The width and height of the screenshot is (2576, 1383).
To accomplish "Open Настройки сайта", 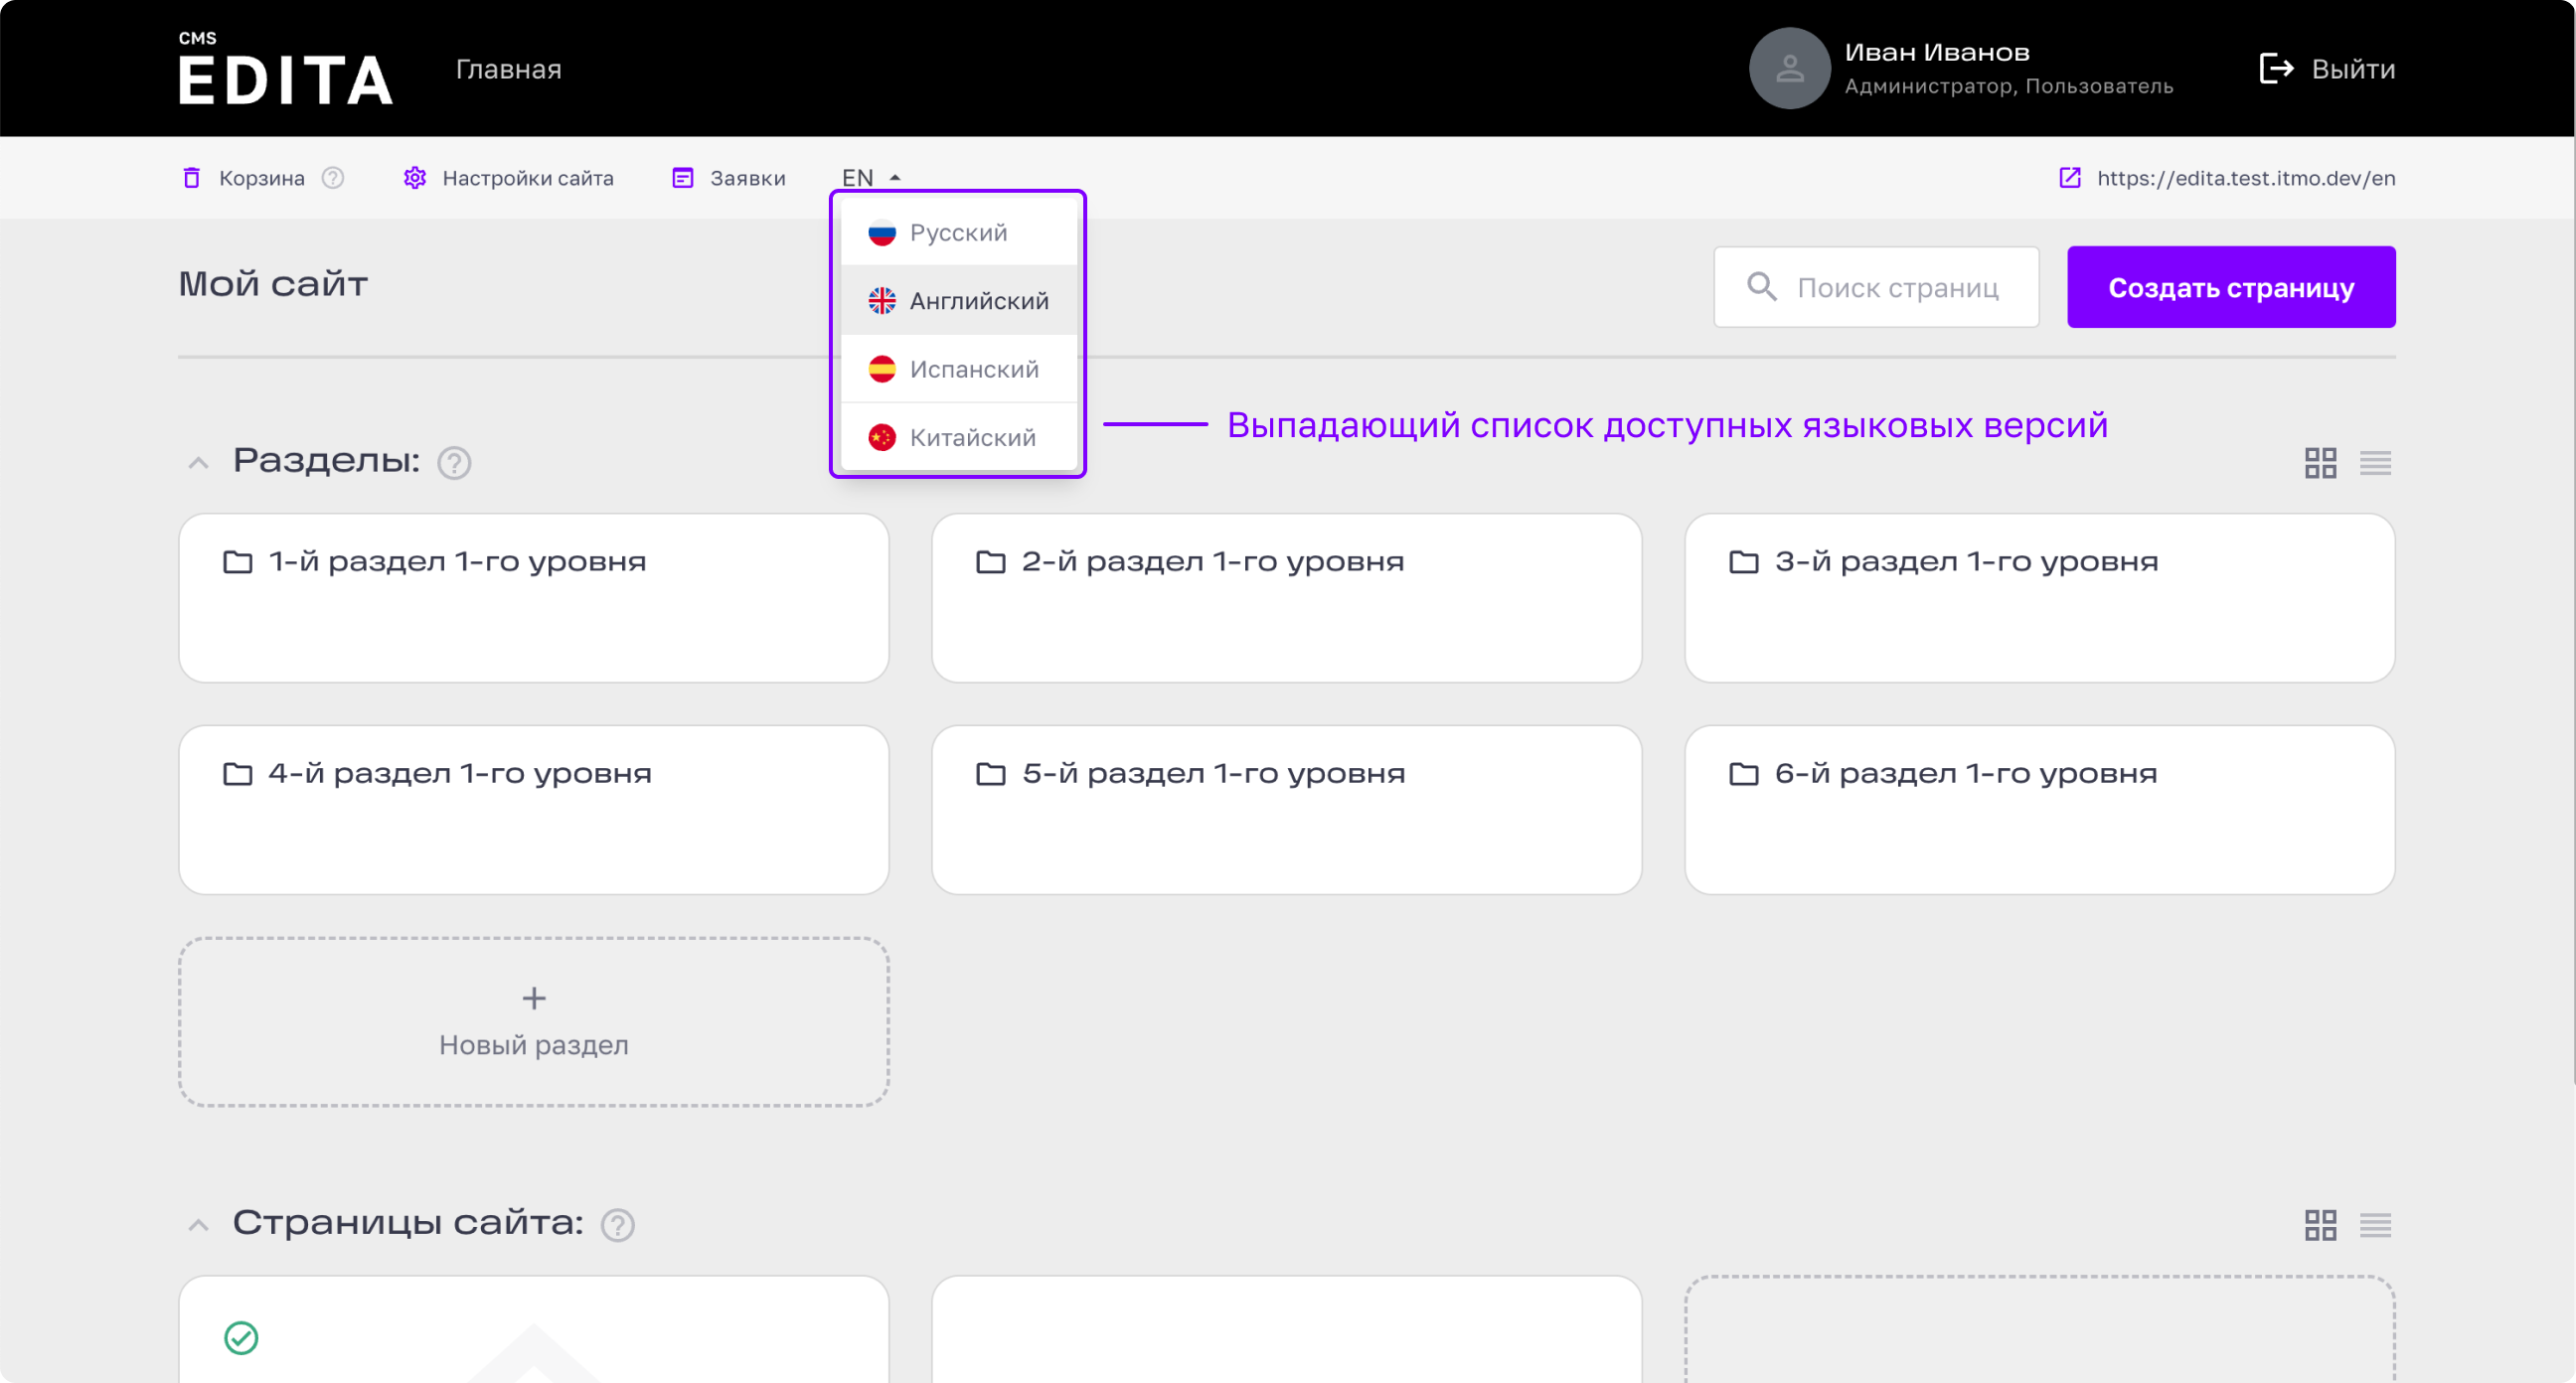I will [x=528, y=178].
